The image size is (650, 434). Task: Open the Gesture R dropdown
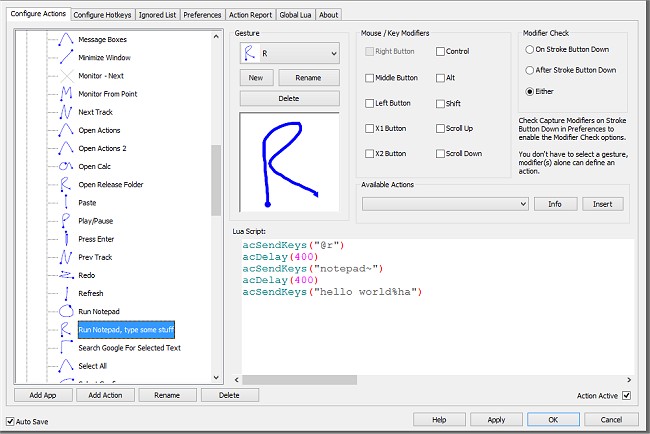point(292,52)
